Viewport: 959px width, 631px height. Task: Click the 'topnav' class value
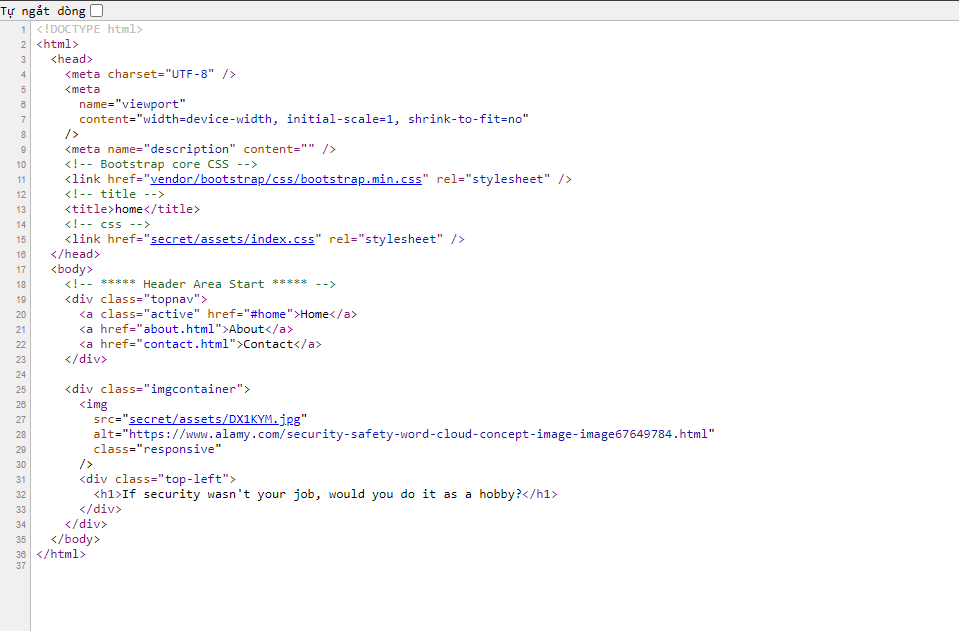(x=175, y=299)
